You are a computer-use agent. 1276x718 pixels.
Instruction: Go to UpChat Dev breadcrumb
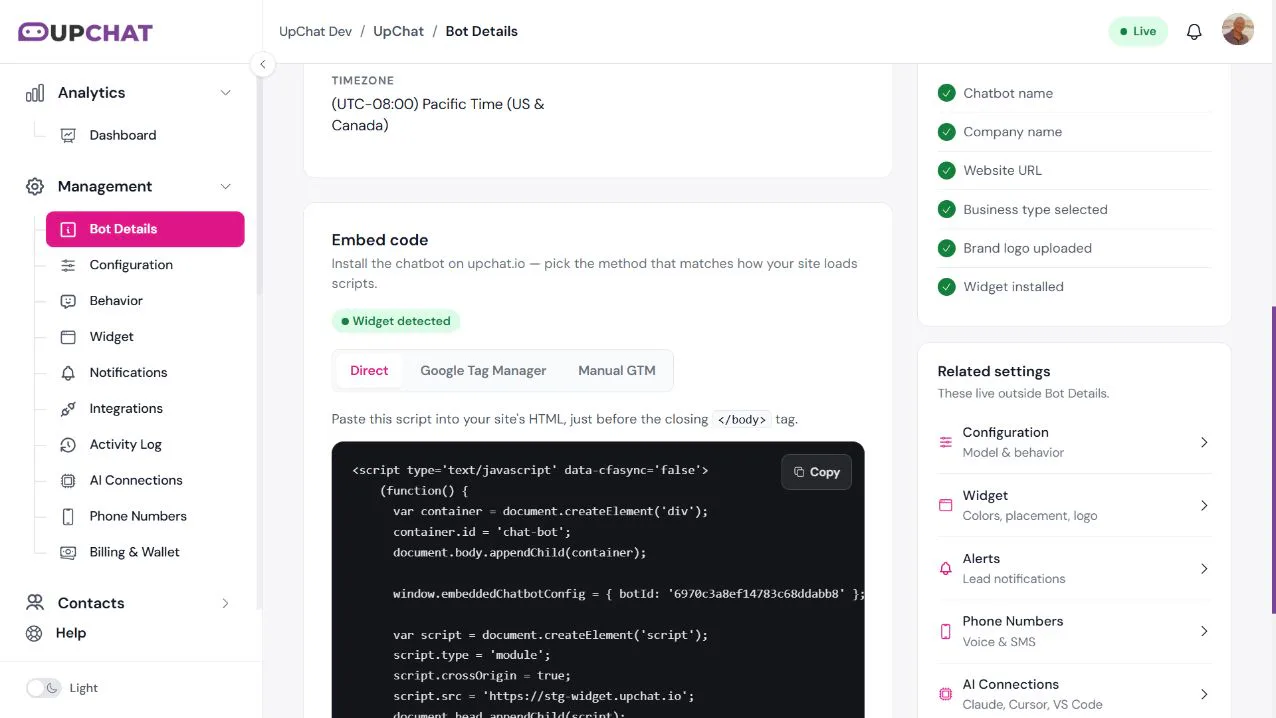coord(315,31)
